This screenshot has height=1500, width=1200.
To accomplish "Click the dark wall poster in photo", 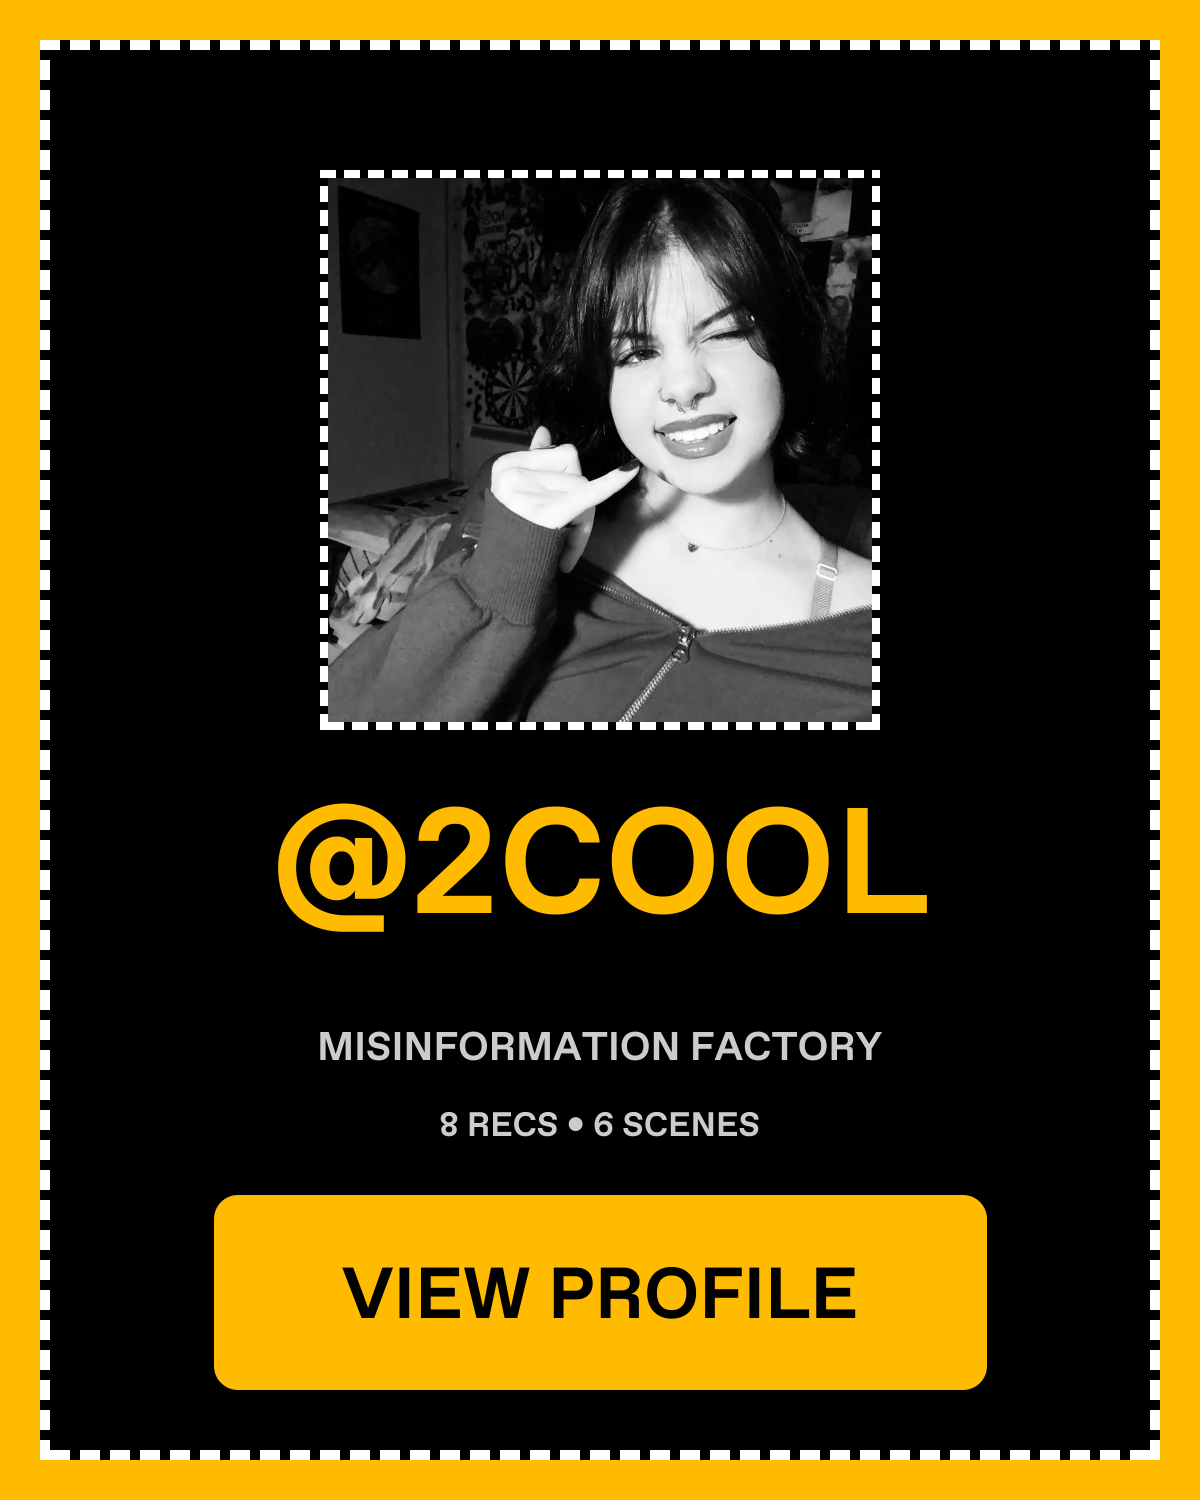I will tap(378, 262).
